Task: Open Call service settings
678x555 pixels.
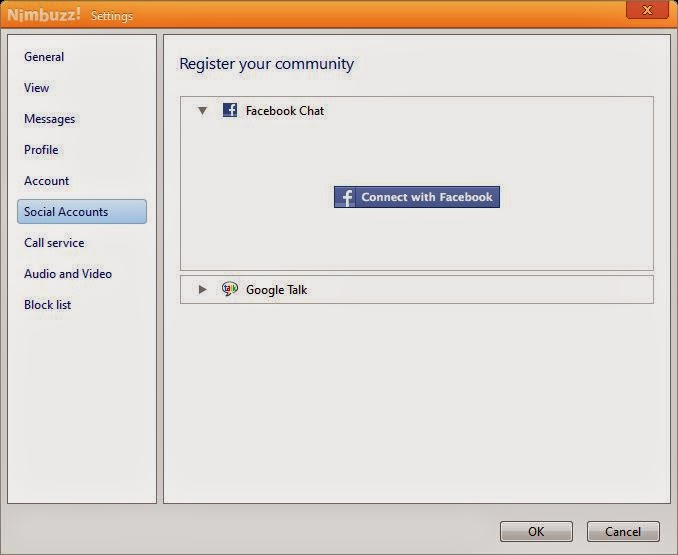Action: (54, 242)
